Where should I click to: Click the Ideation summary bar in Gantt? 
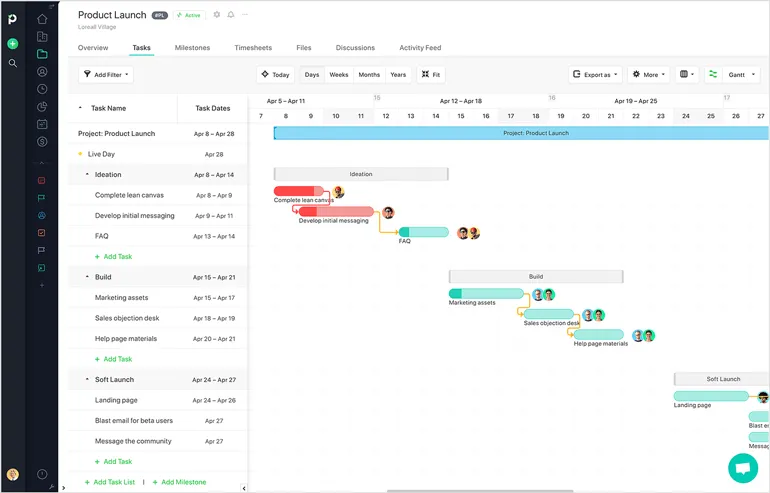[x=361, y=174]
